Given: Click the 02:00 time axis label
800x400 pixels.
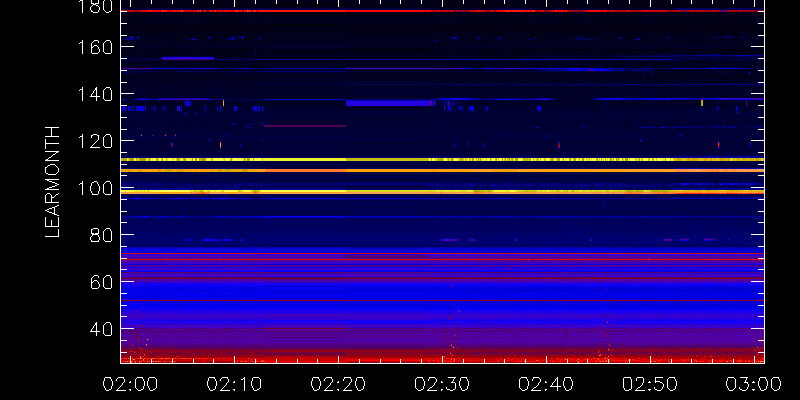Looking at the screenshot, I should 130,384.
